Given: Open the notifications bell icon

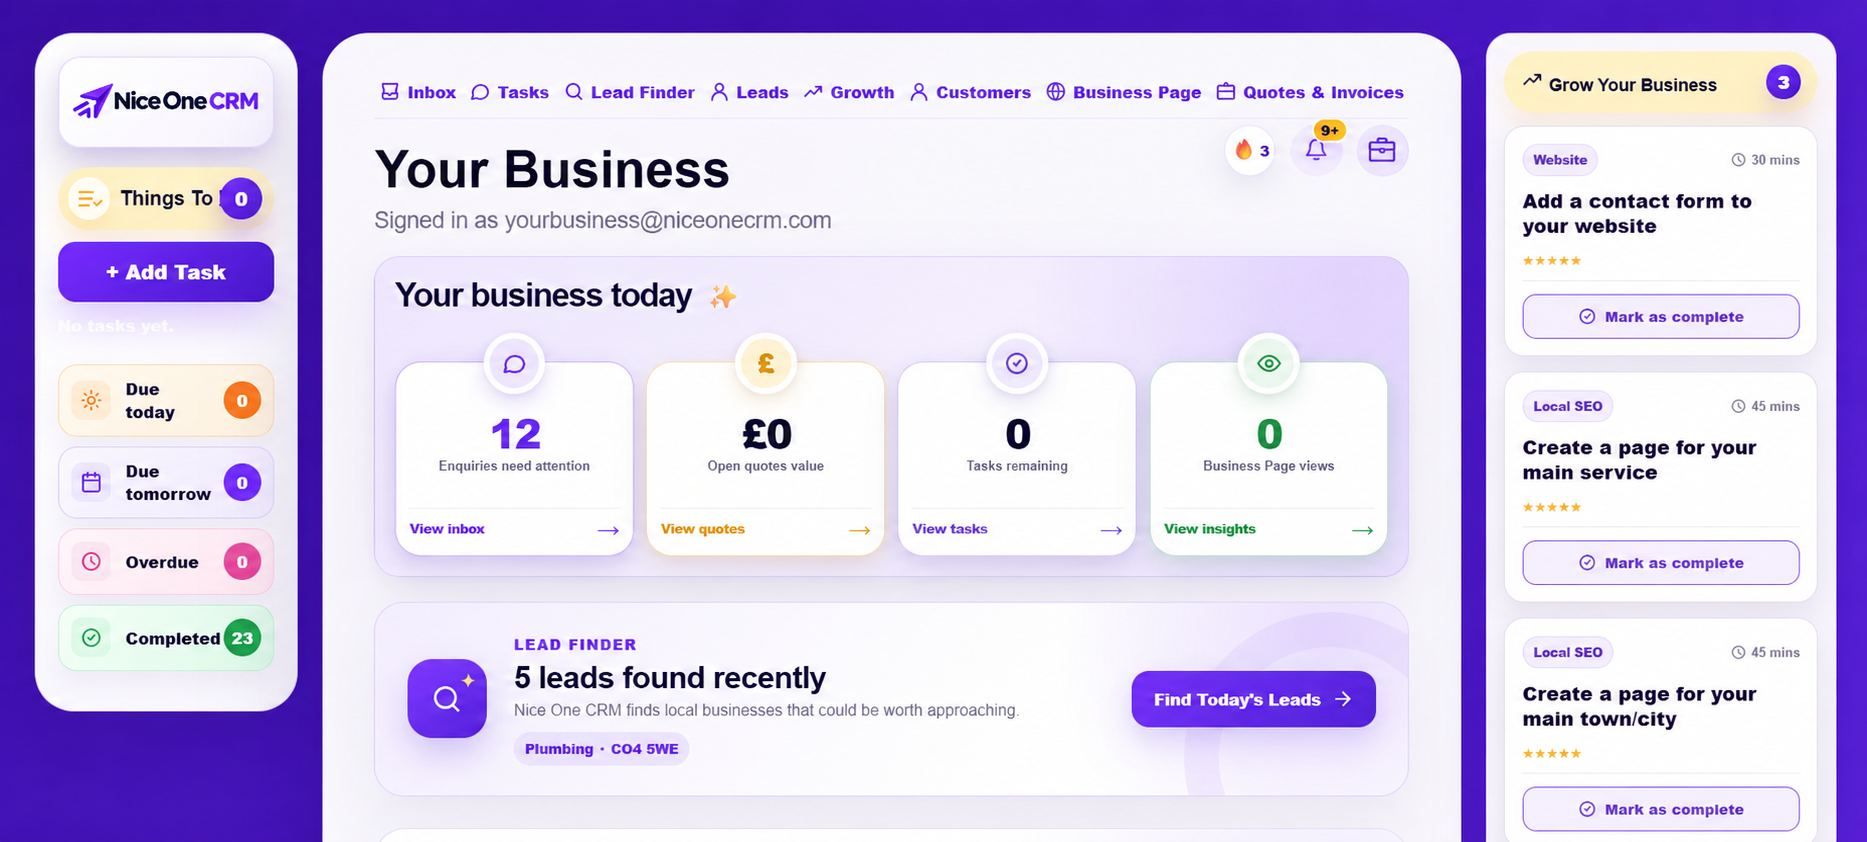Looking at the screenshot, I should click(1316, 150).
